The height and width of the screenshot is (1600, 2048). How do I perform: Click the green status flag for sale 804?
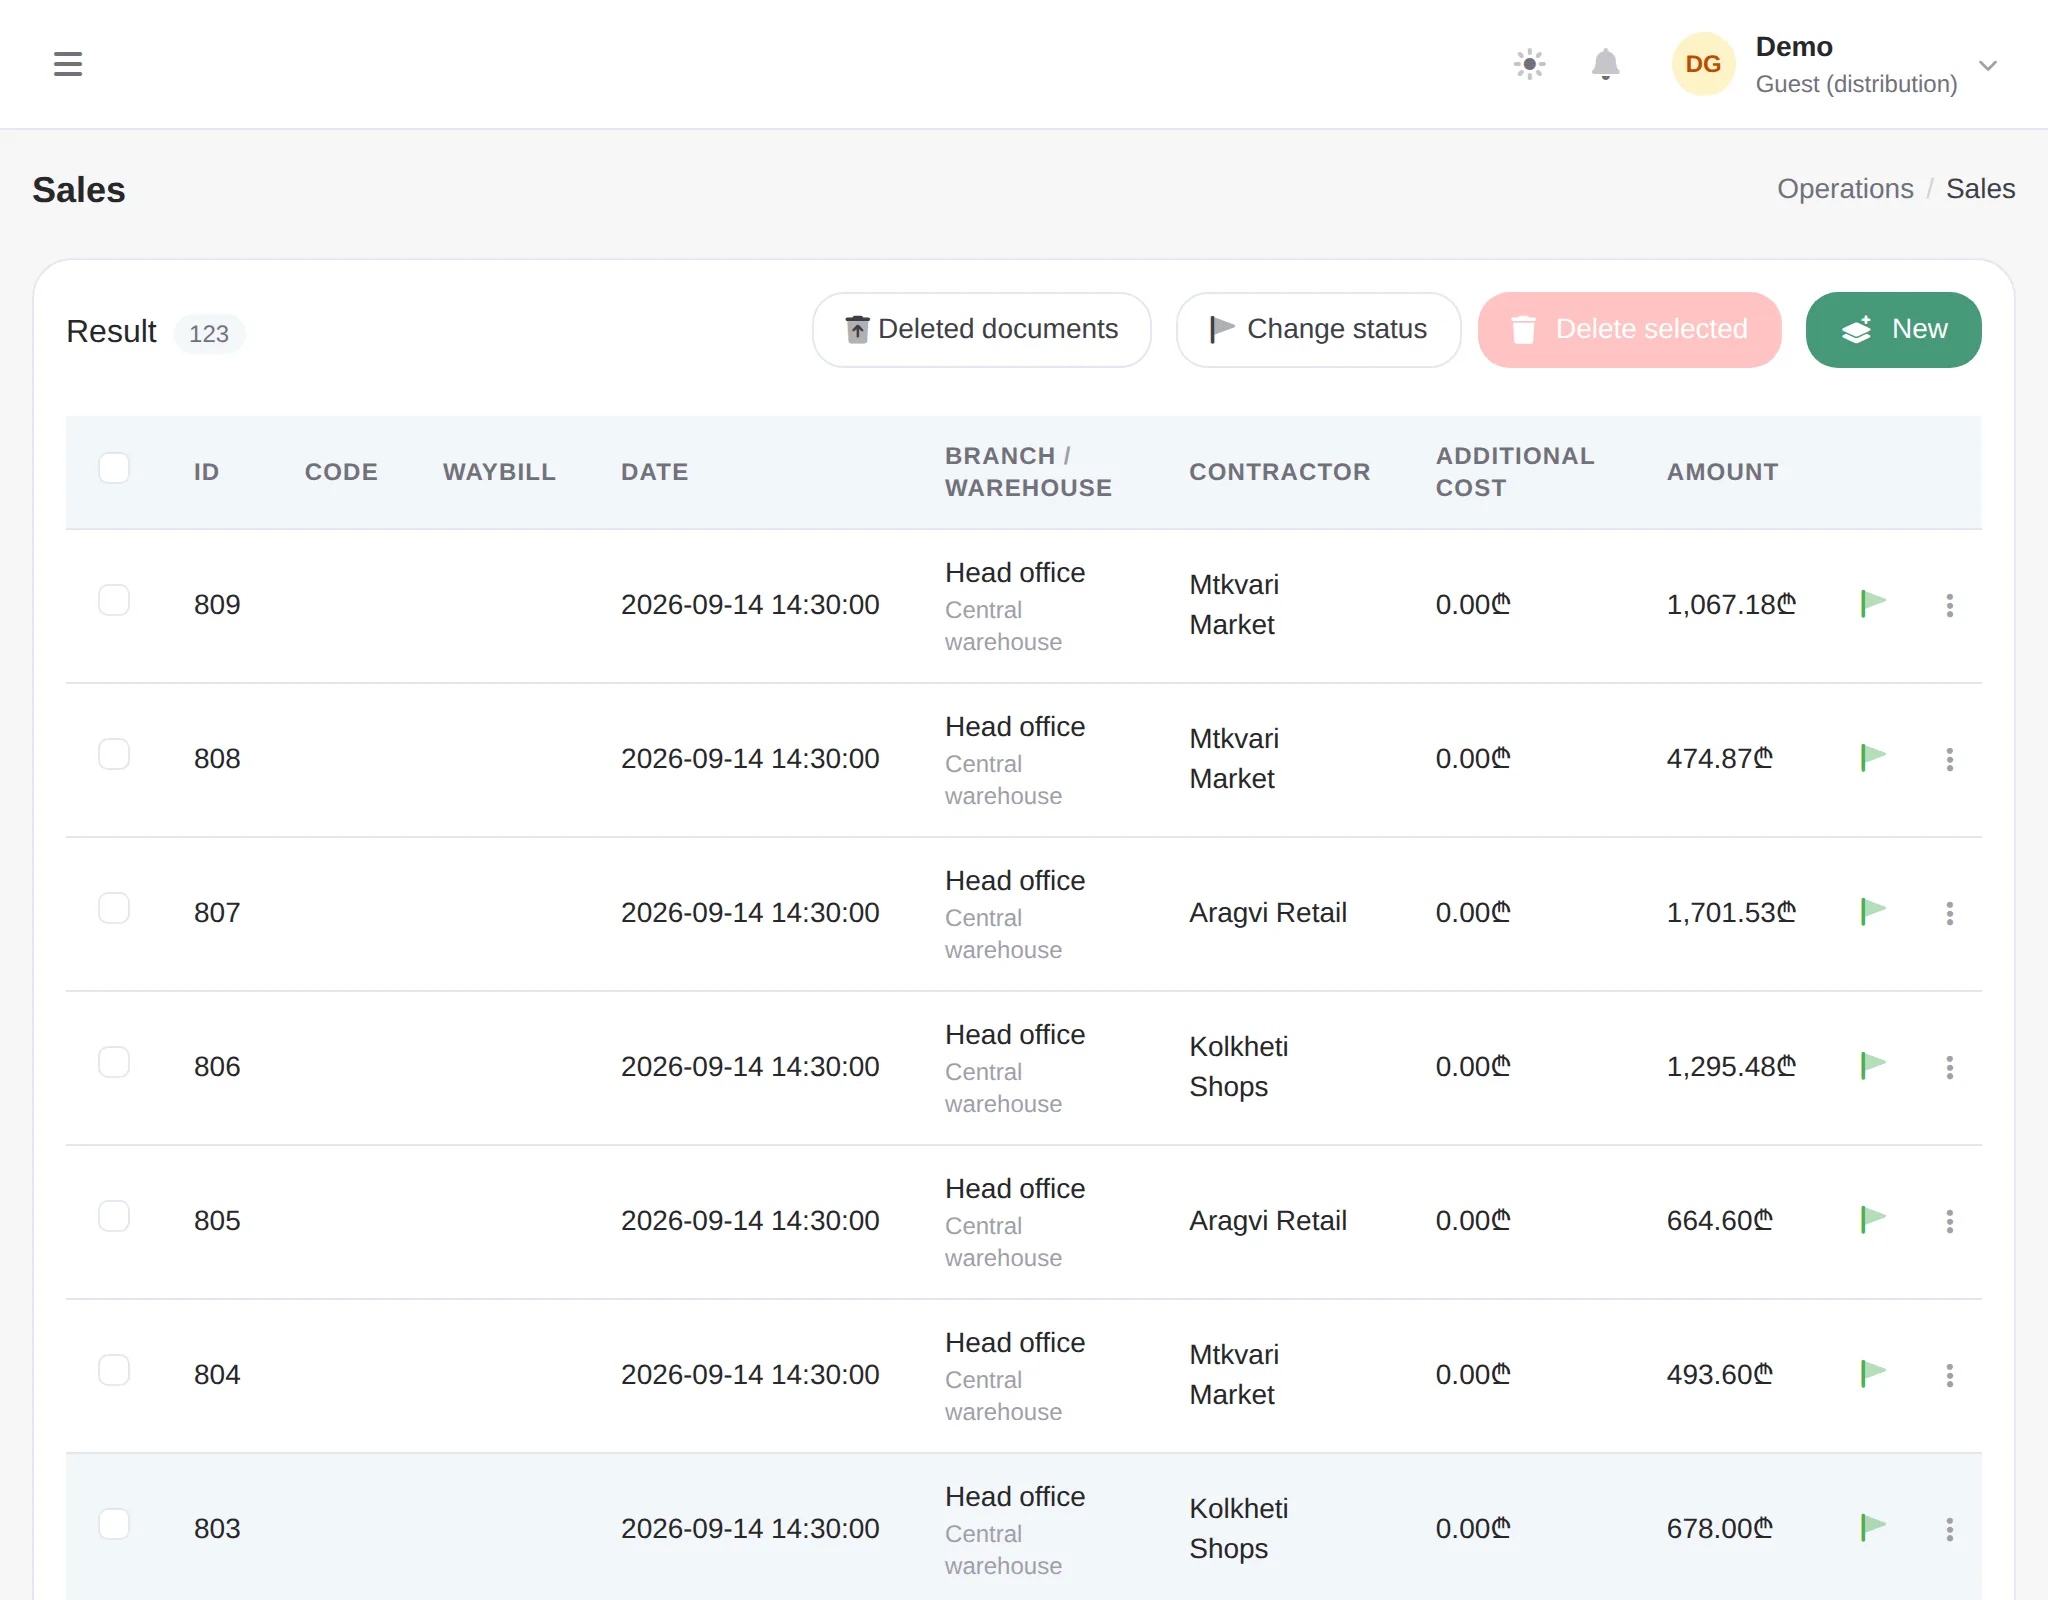click(1872, 1374)
